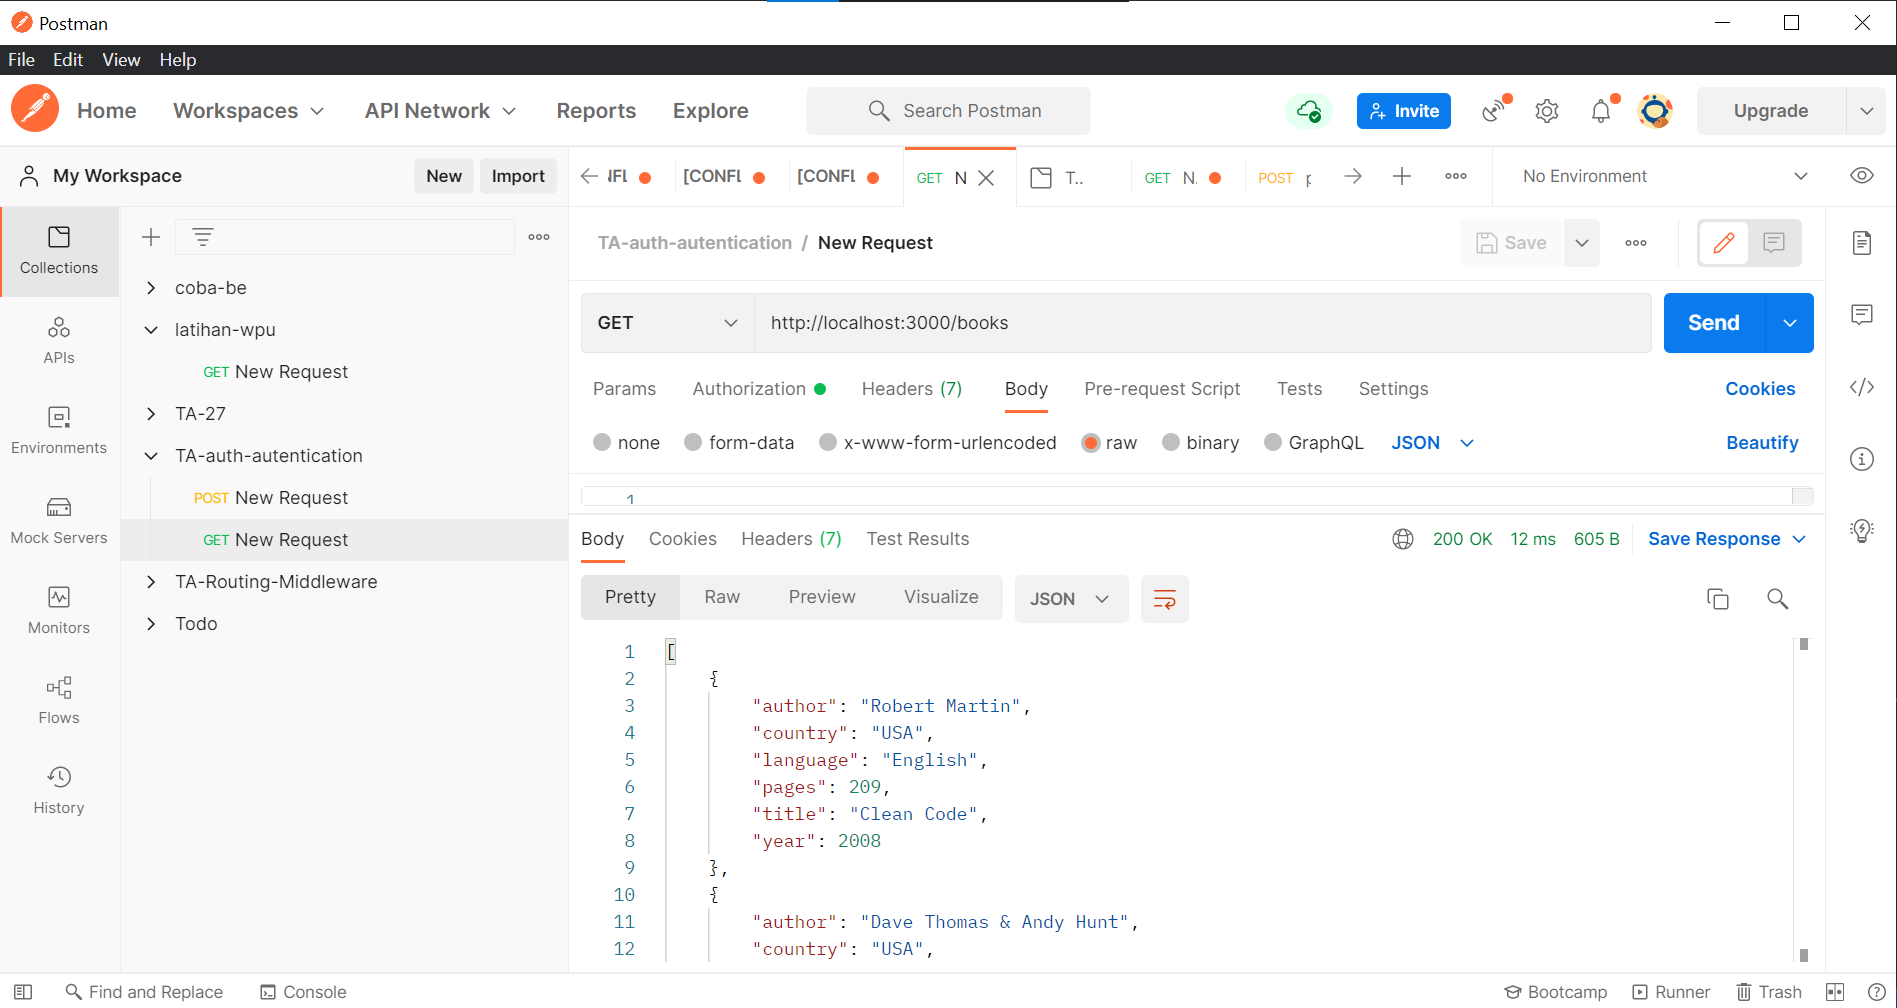
Task: Copy the response body
Action: (1718, 598)
